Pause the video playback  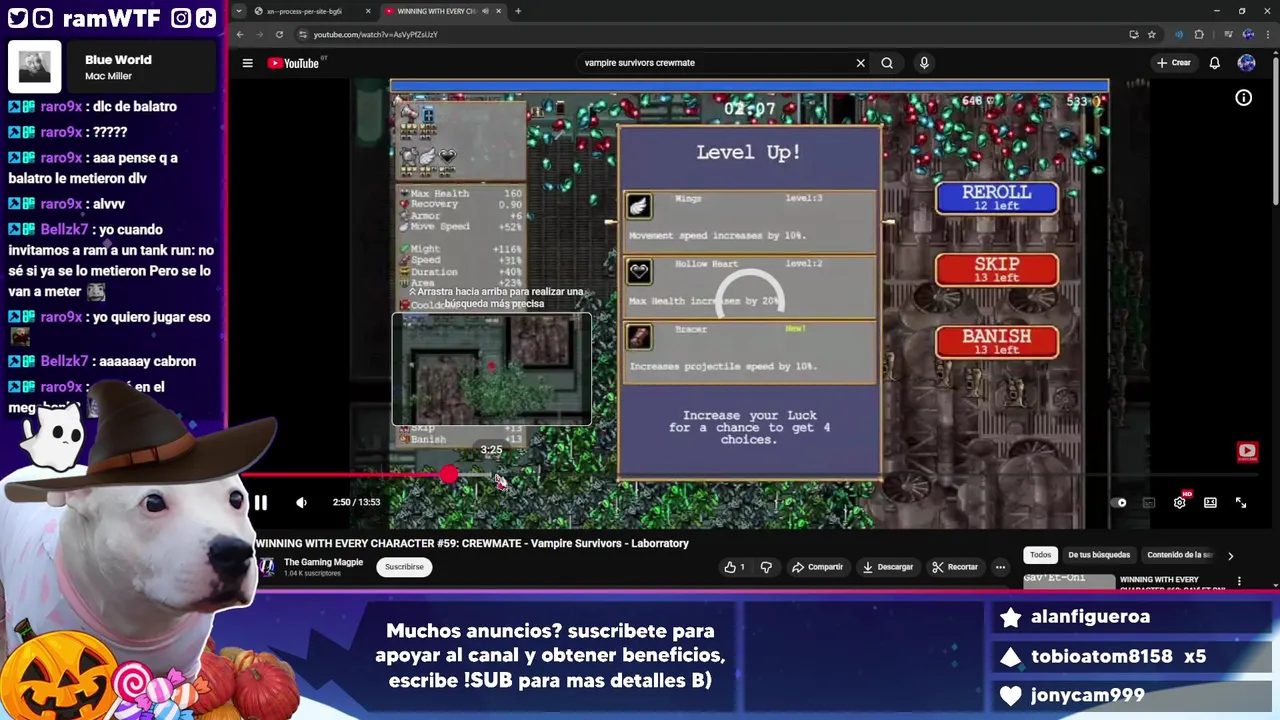[260, 503]
